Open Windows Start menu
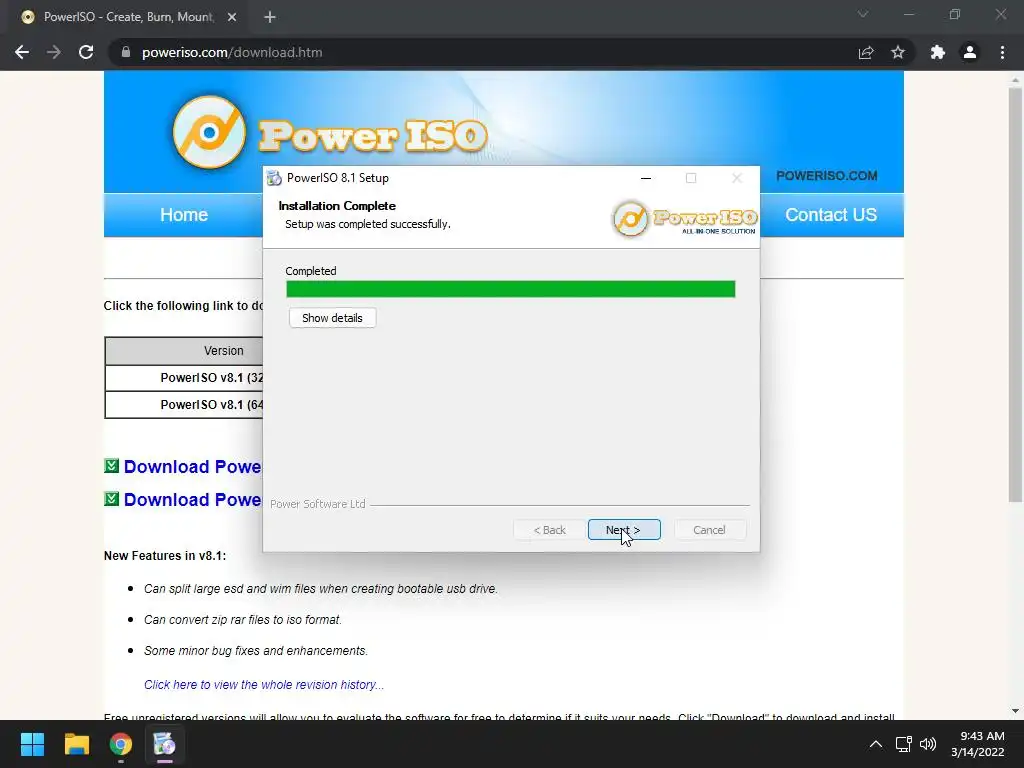This screenshot has width=1024, height=768. coord(32,744)
